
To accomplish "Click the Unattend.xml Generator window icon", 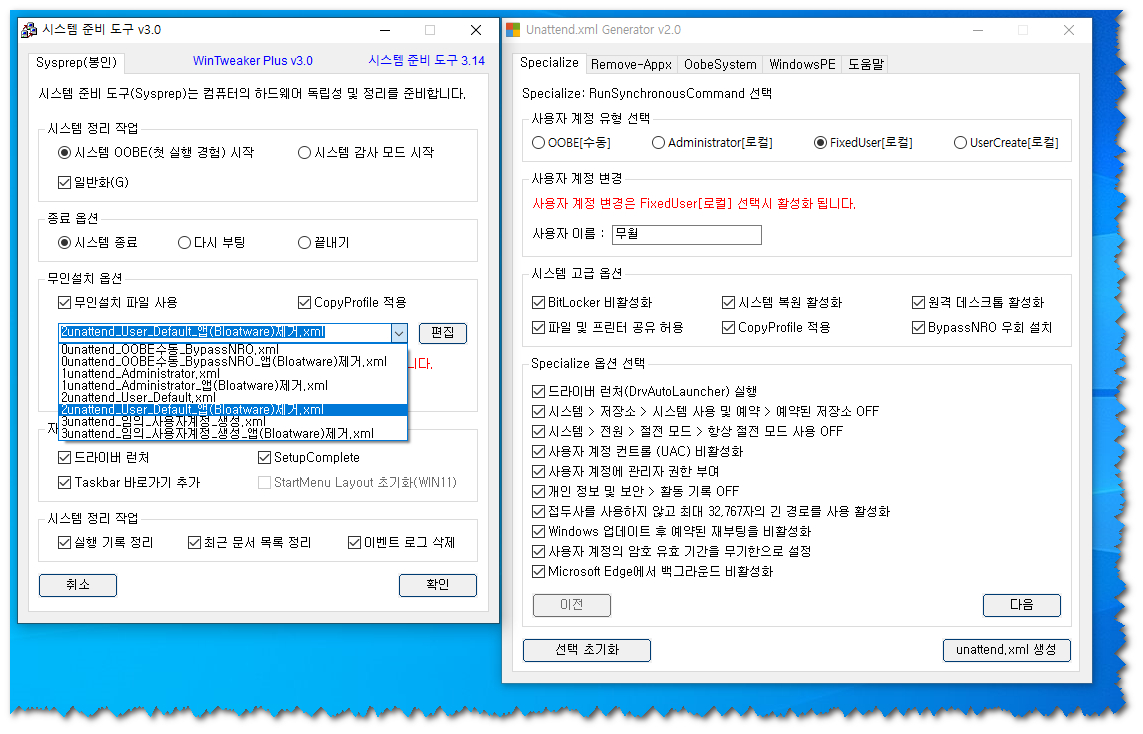I will pyautogui.click(x=513, y=30).
